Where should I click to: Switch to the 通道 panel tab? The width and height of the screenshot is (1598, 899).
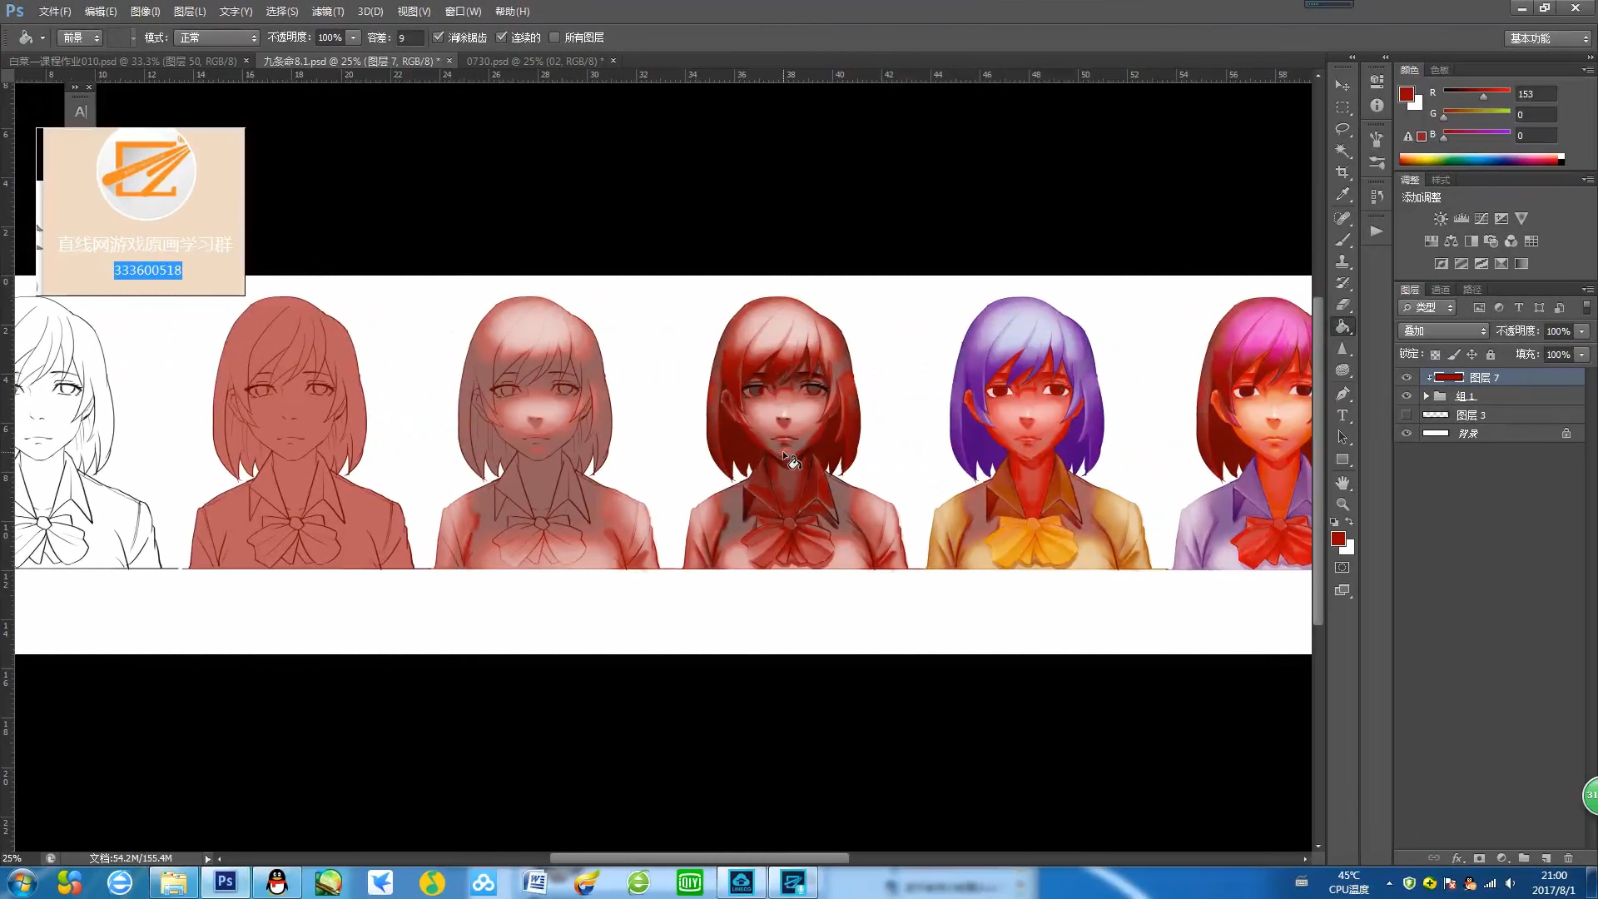point(1440,290)
